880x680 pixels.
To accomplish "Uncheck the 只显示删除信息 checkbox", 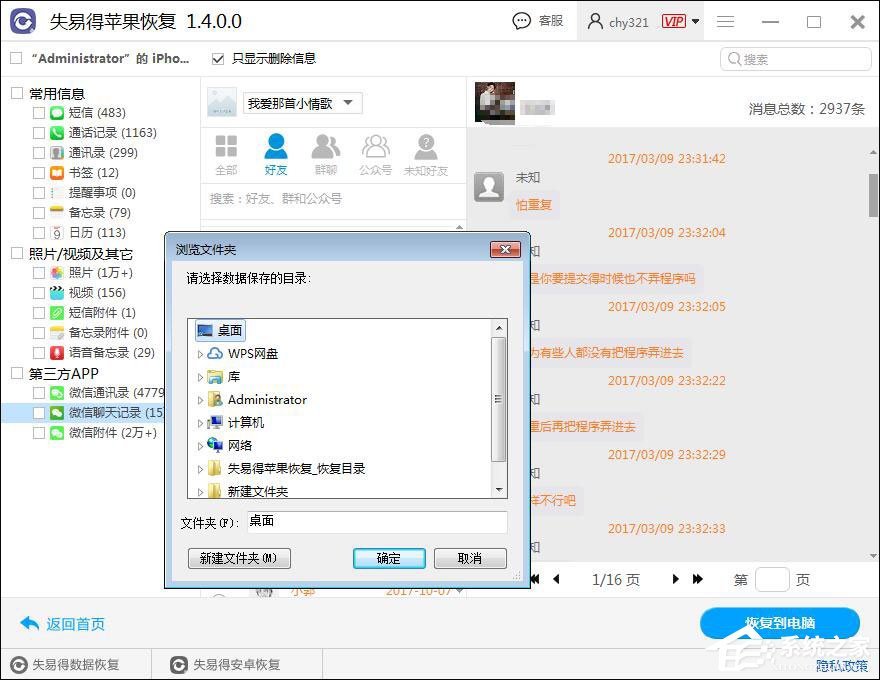I will click(218, 58).
